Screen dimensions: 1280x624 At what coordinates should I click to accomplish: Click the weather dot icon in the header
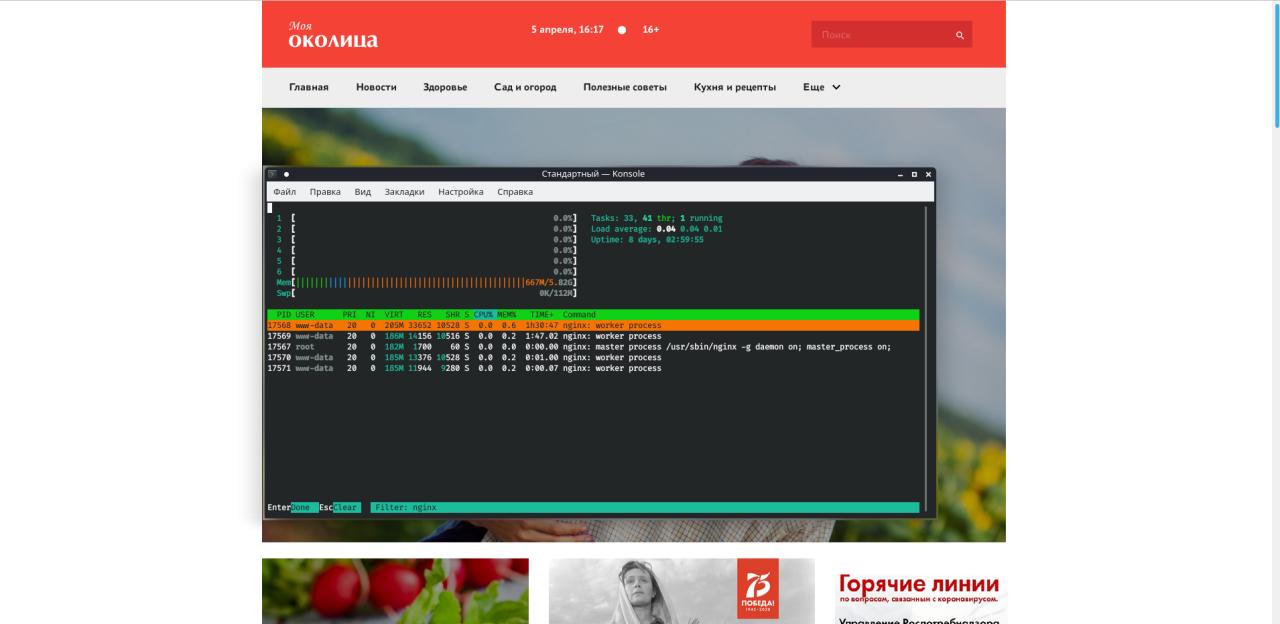(x=622, y=30)
